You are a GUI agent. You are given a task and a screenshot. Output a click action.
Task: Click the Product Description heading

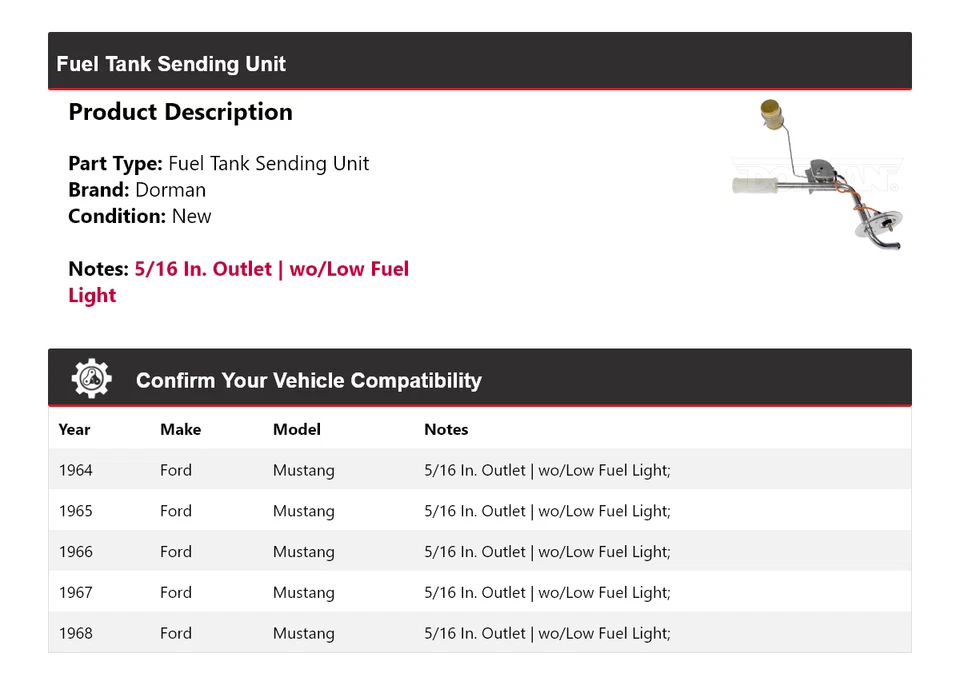coord(180,112)
